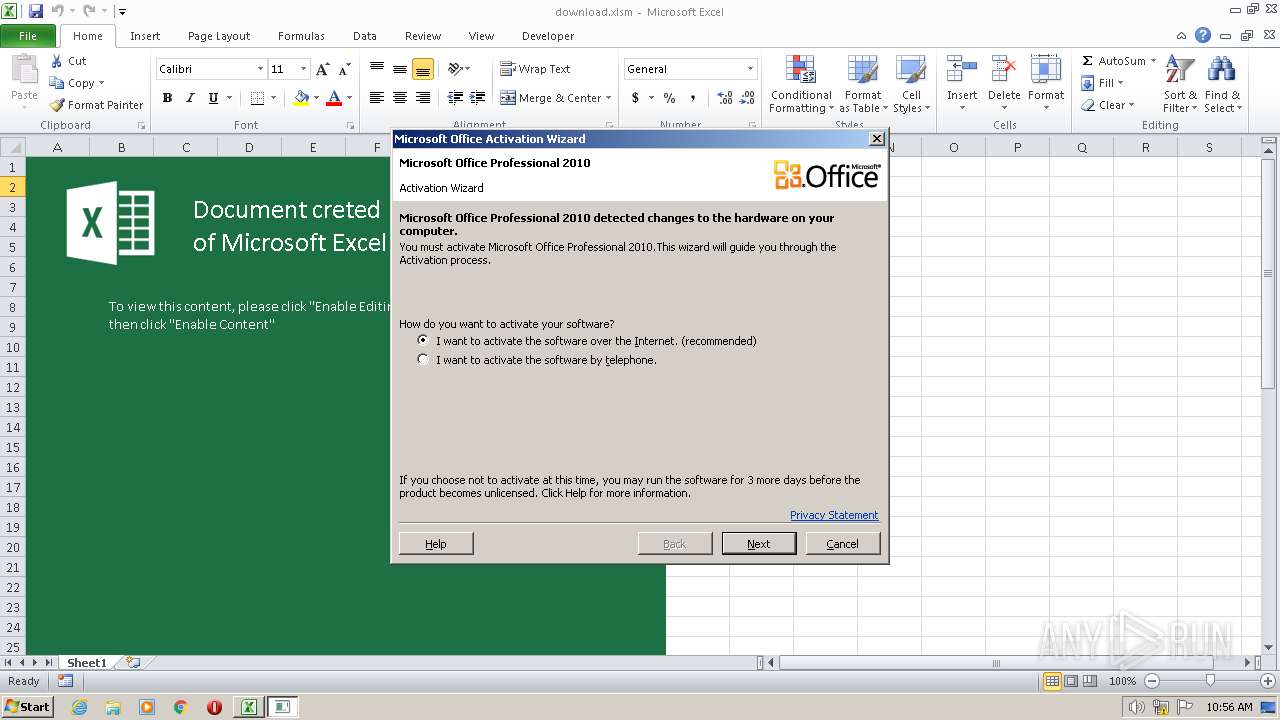1280x720 pixels.
Task: Click the horizontal scrollbar thumb
Action: click(x=996, y=662)
